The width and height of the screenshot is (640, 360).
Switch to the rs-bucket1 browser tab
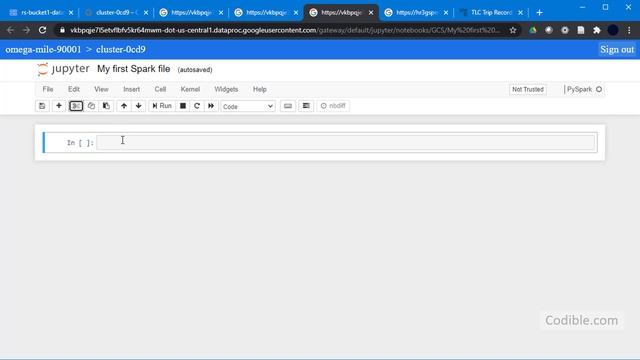coord(41,13)
